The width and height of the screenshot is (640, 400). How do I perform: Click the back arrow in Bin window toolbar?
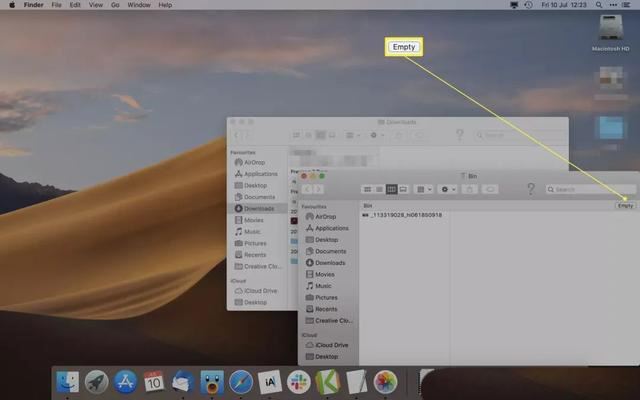[308, 189]
